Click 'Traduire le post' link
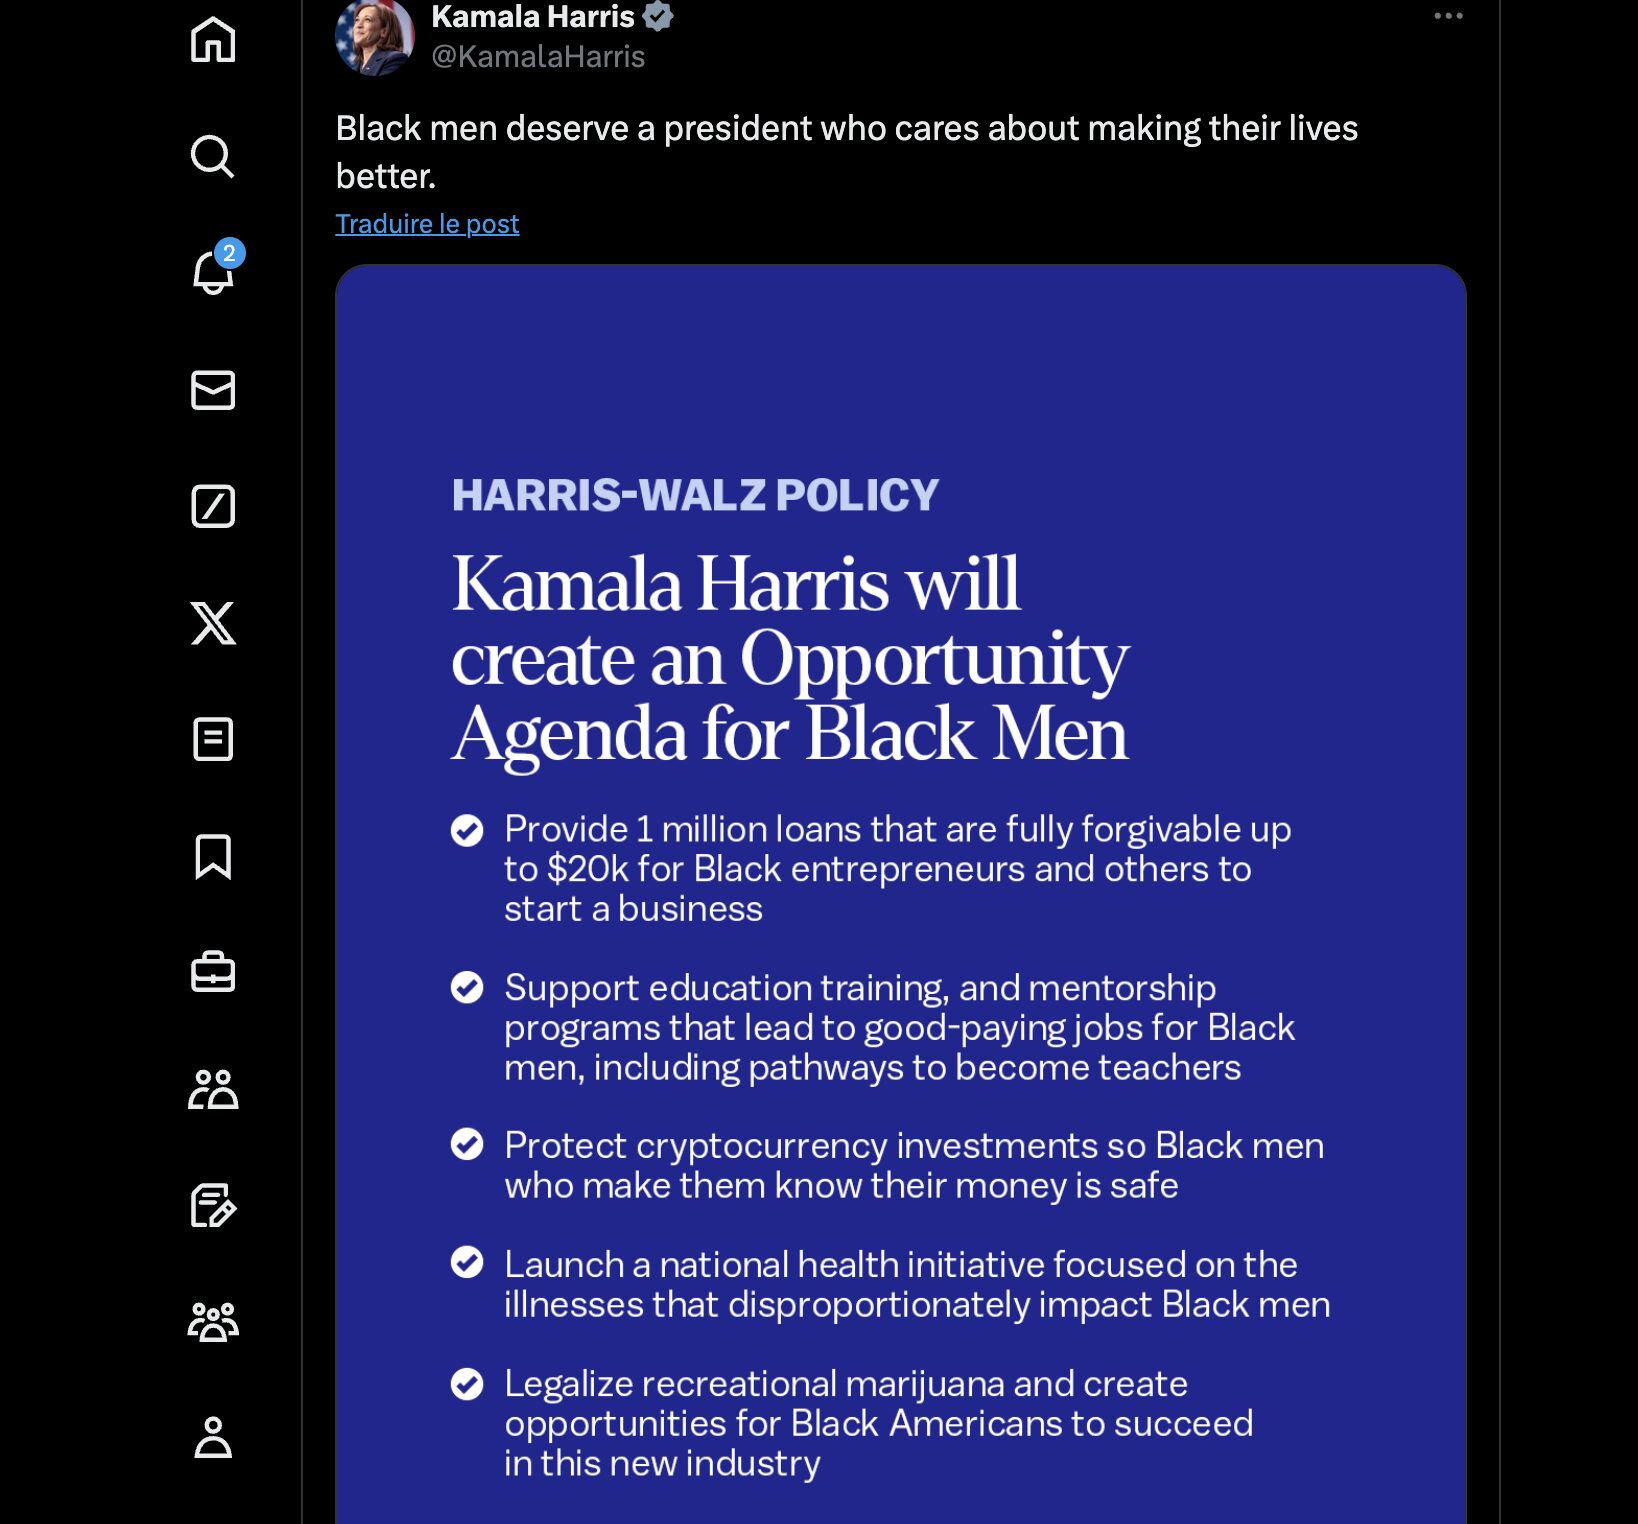The height and width of the screenshot is (1524, 1638). 427,223
